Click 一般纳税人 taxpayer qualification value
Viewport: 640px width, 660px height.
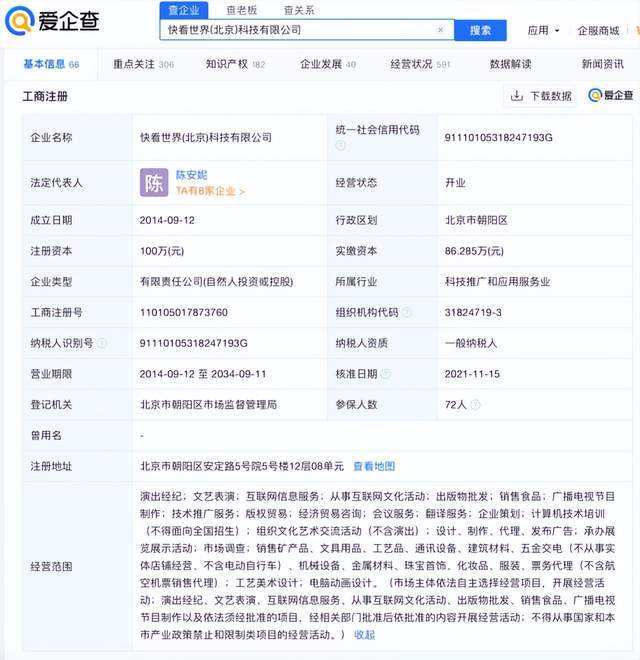[x=471, y=343]
